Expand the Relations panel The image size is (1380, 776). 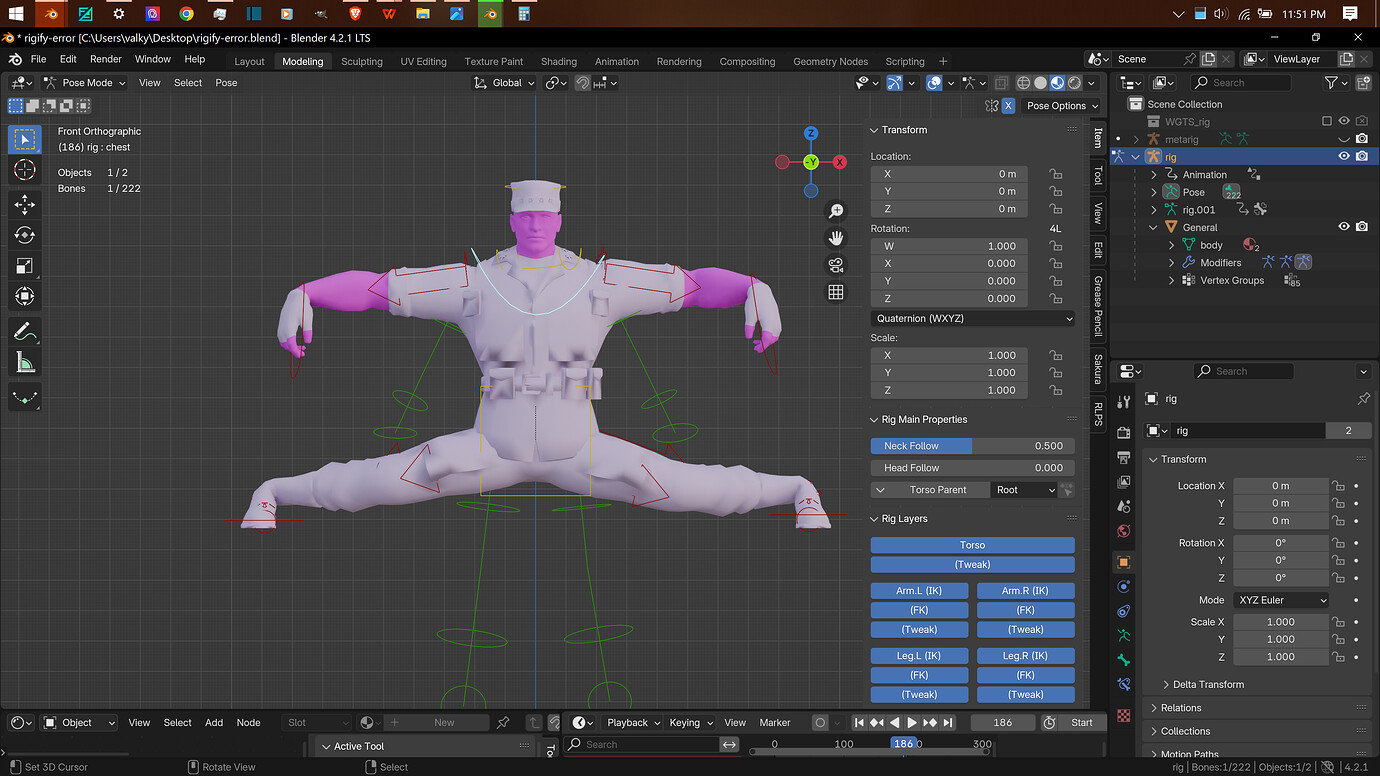pyautogui.click(x=1181, y=708)
